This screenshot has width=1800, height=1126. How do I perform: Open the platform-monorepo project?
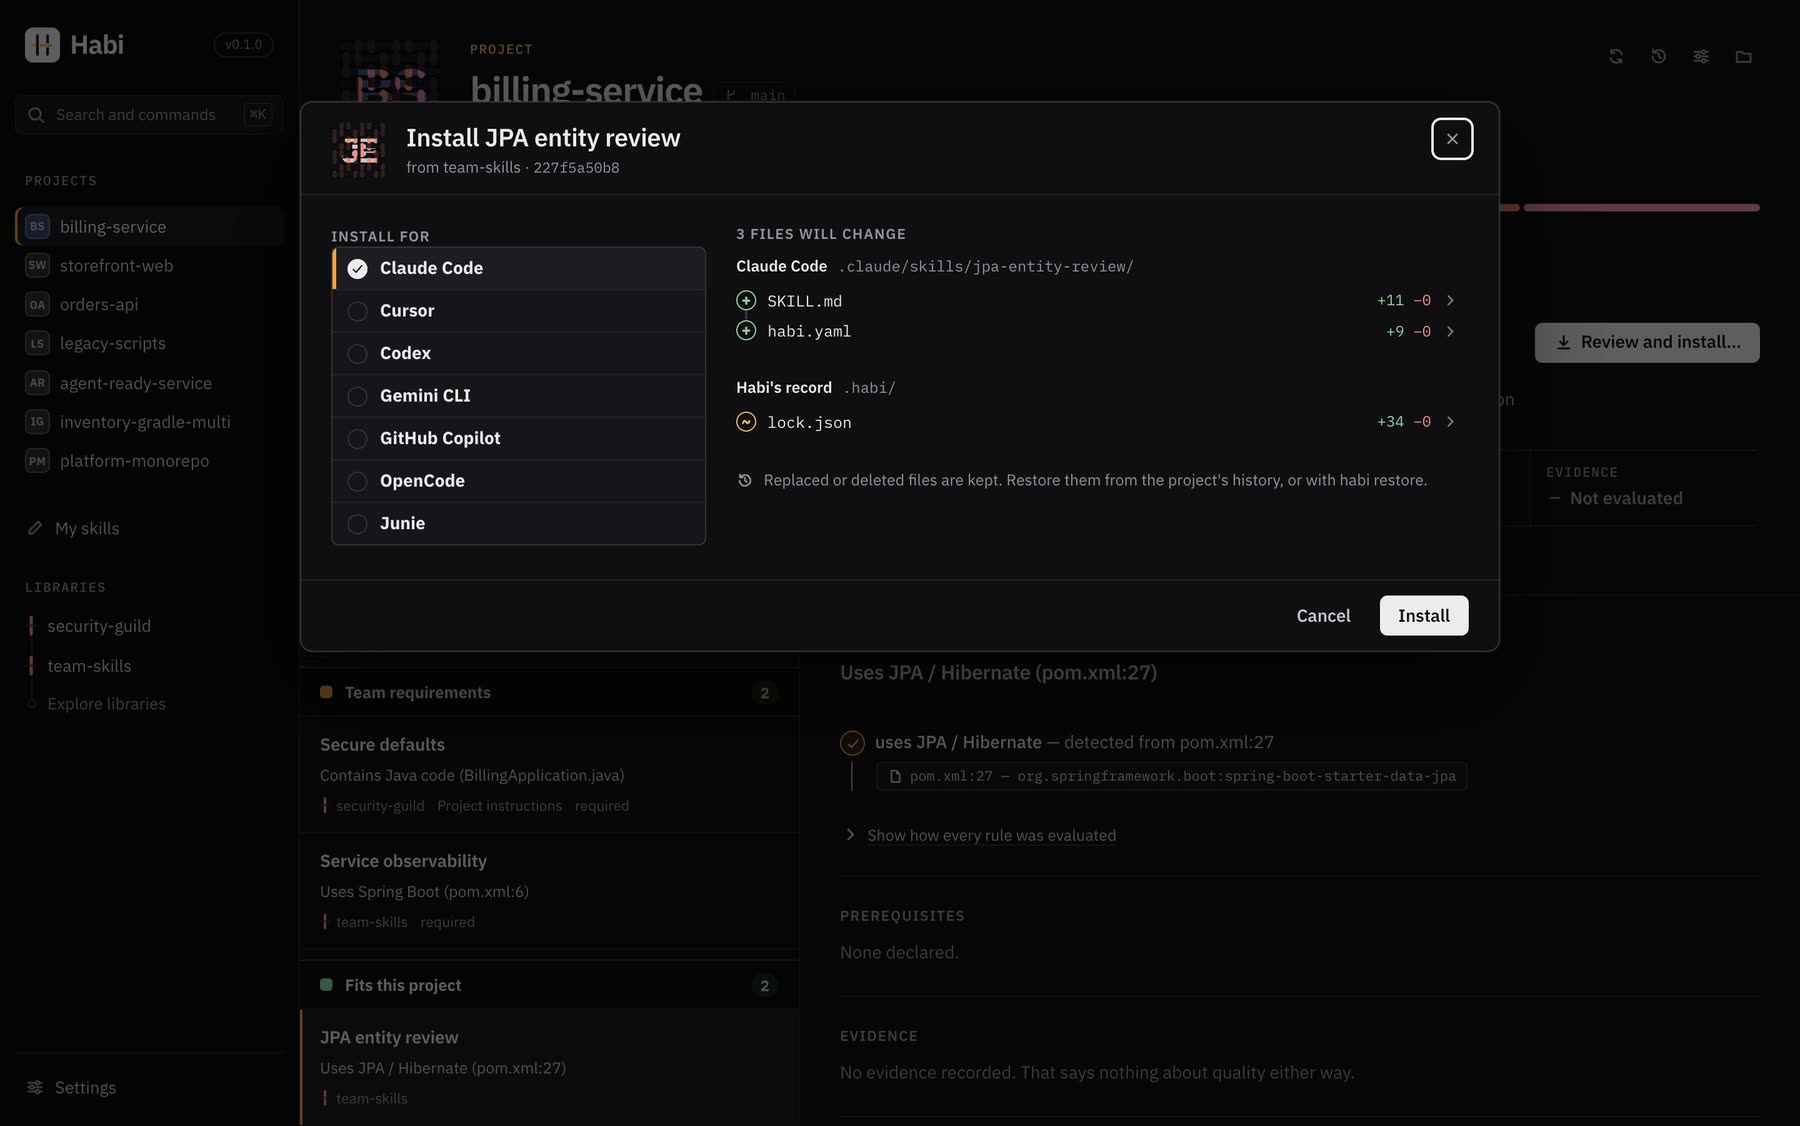[149, 461]
